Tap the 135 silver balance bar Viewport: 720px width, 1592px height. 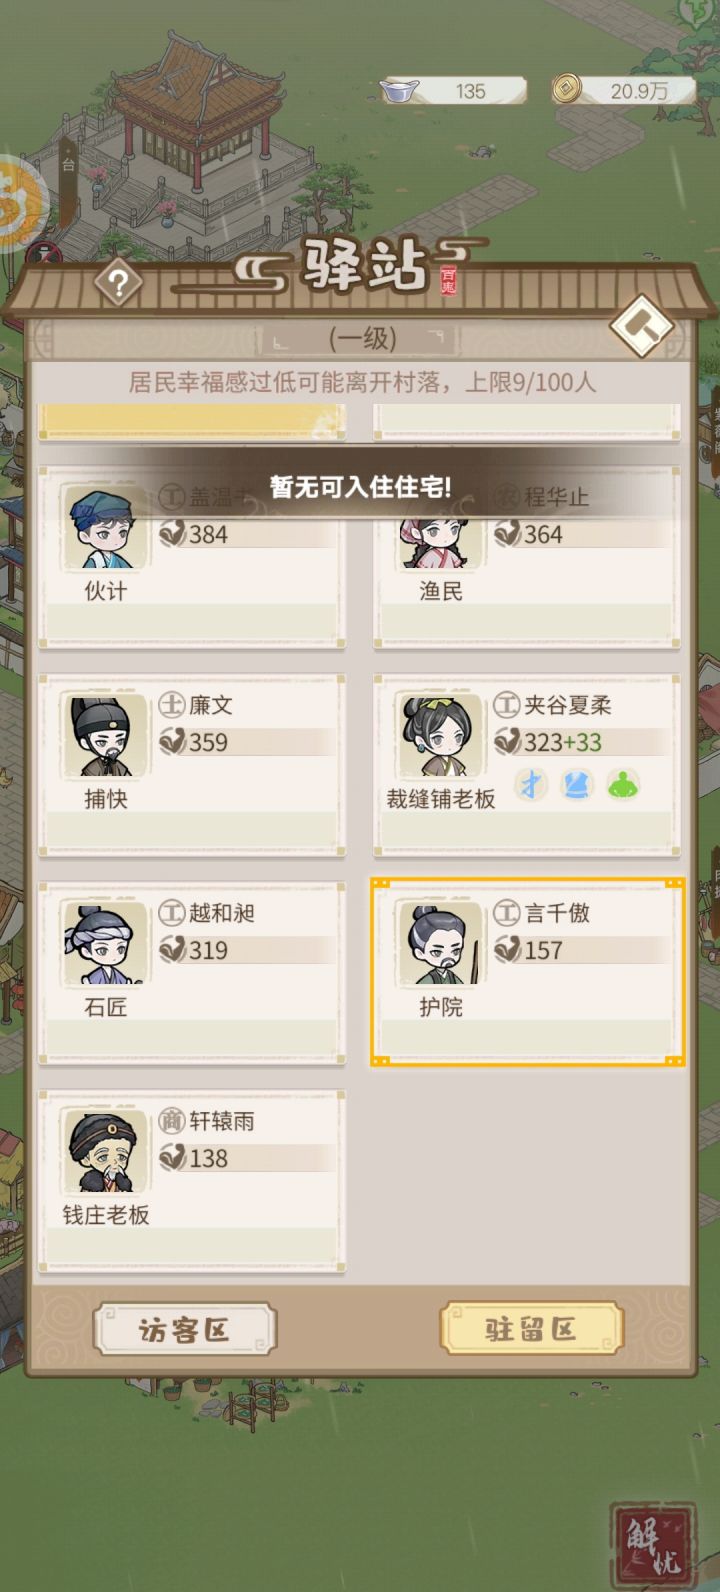pyautogui.click(x=455, y=91)
